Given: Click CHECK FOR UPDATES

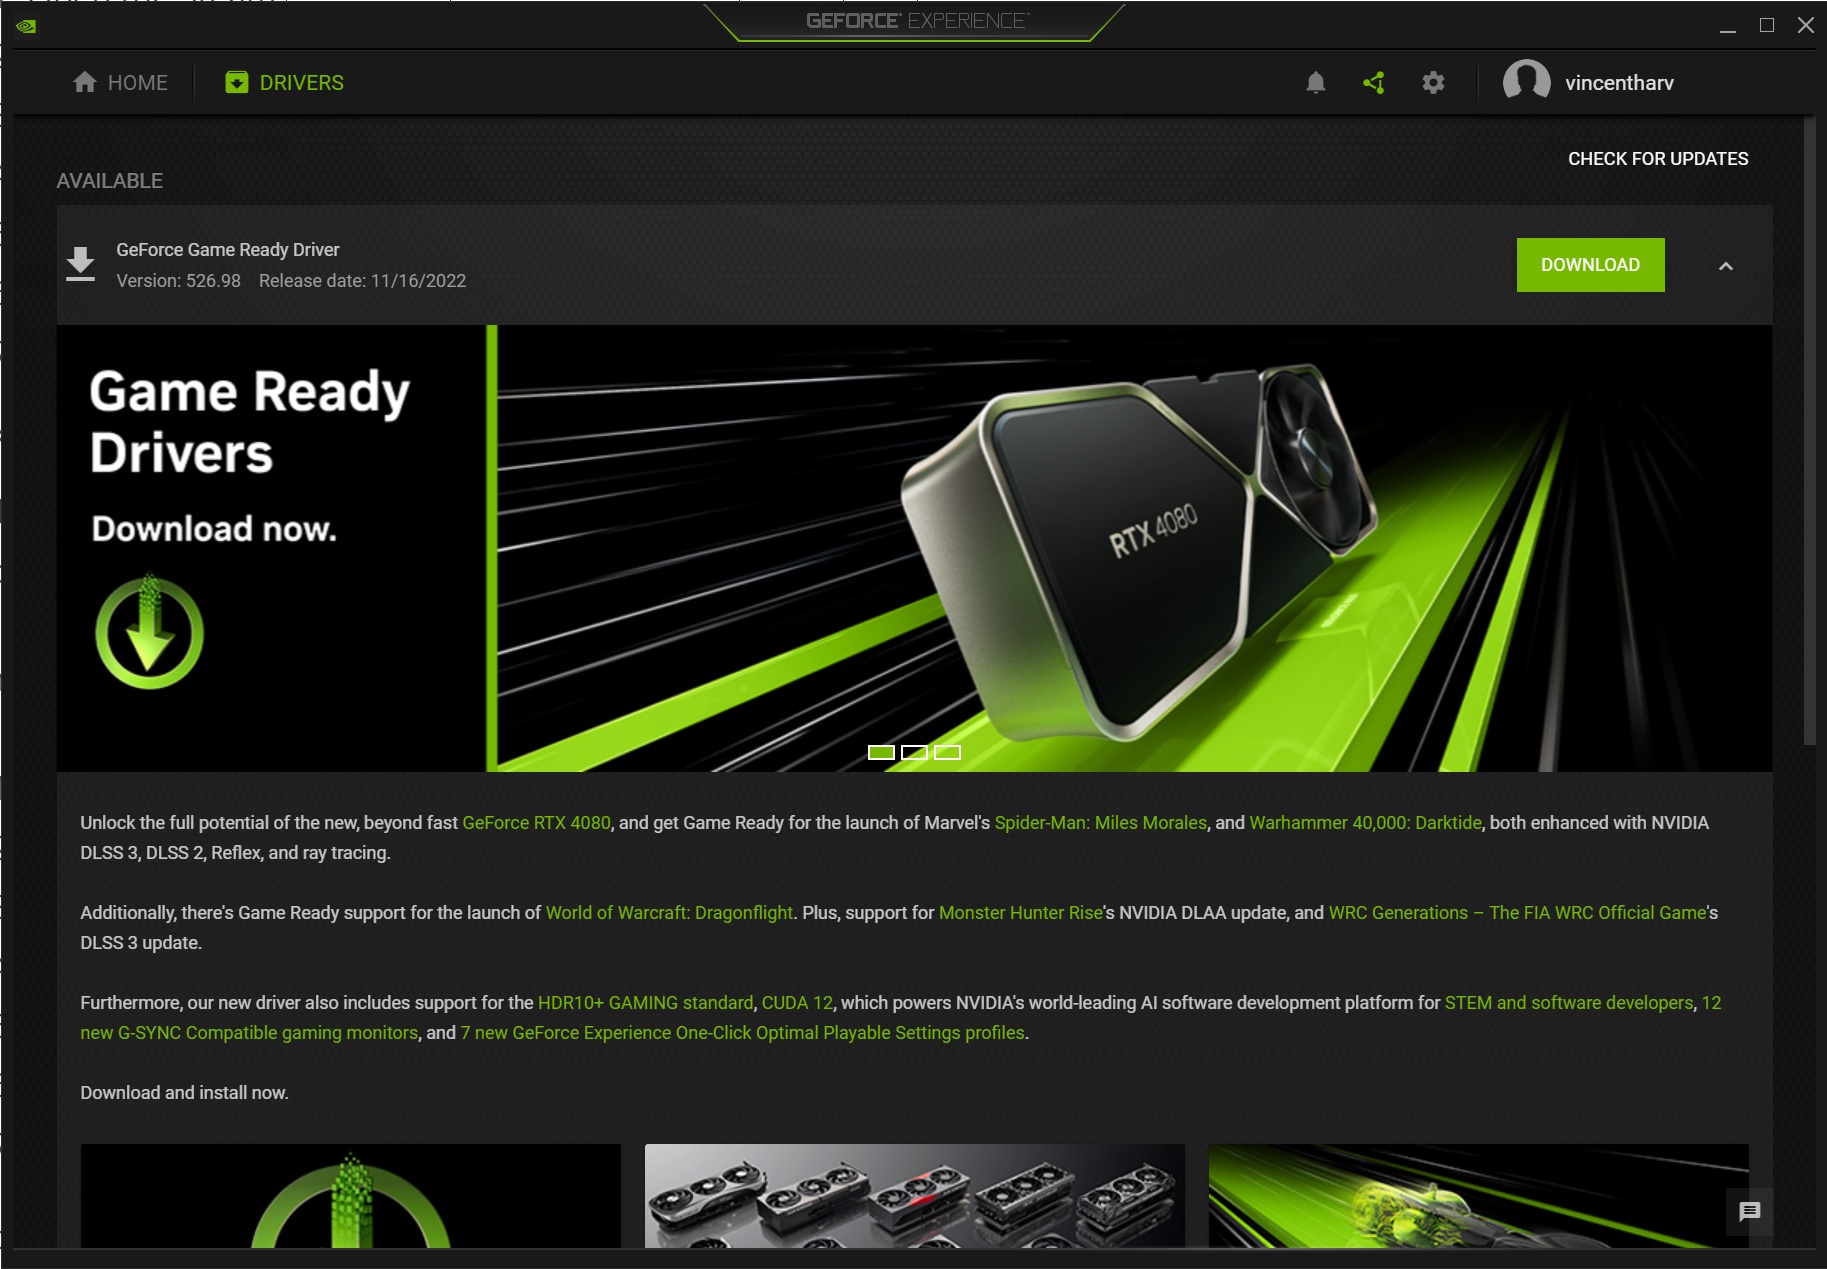Looking at the screenshot, I should pyautogui.click(x=1658, y=159).
